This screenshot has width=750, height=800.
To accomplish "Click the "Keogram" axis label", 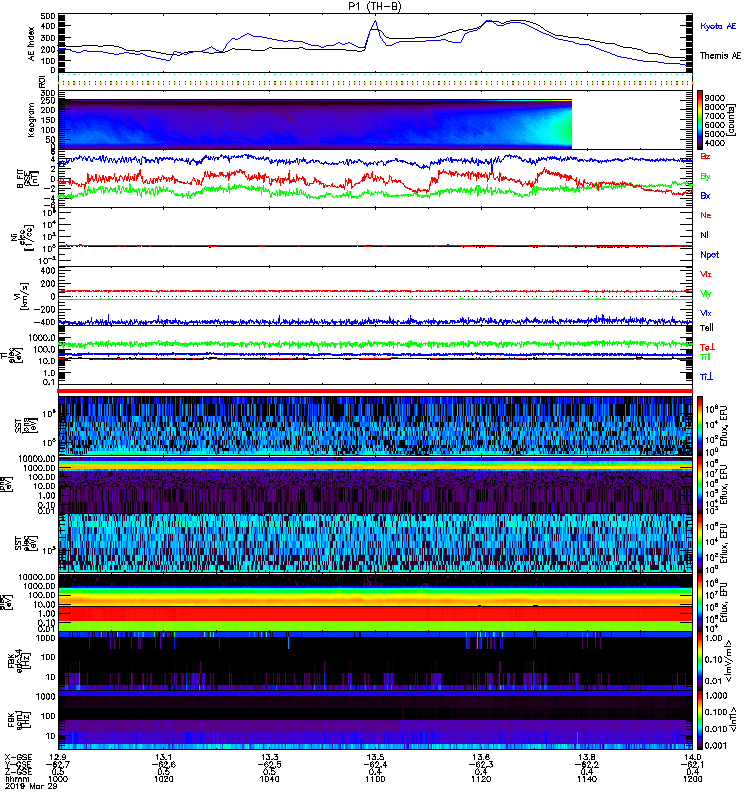I will [31, 119].
